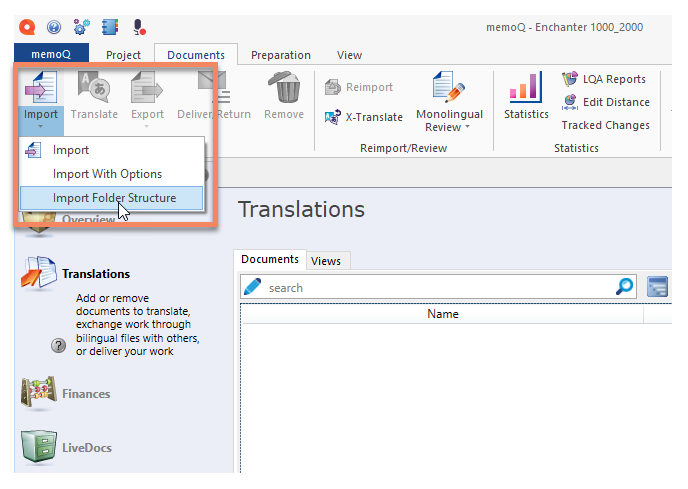Open the Finances abacus icon

[39, 392]
